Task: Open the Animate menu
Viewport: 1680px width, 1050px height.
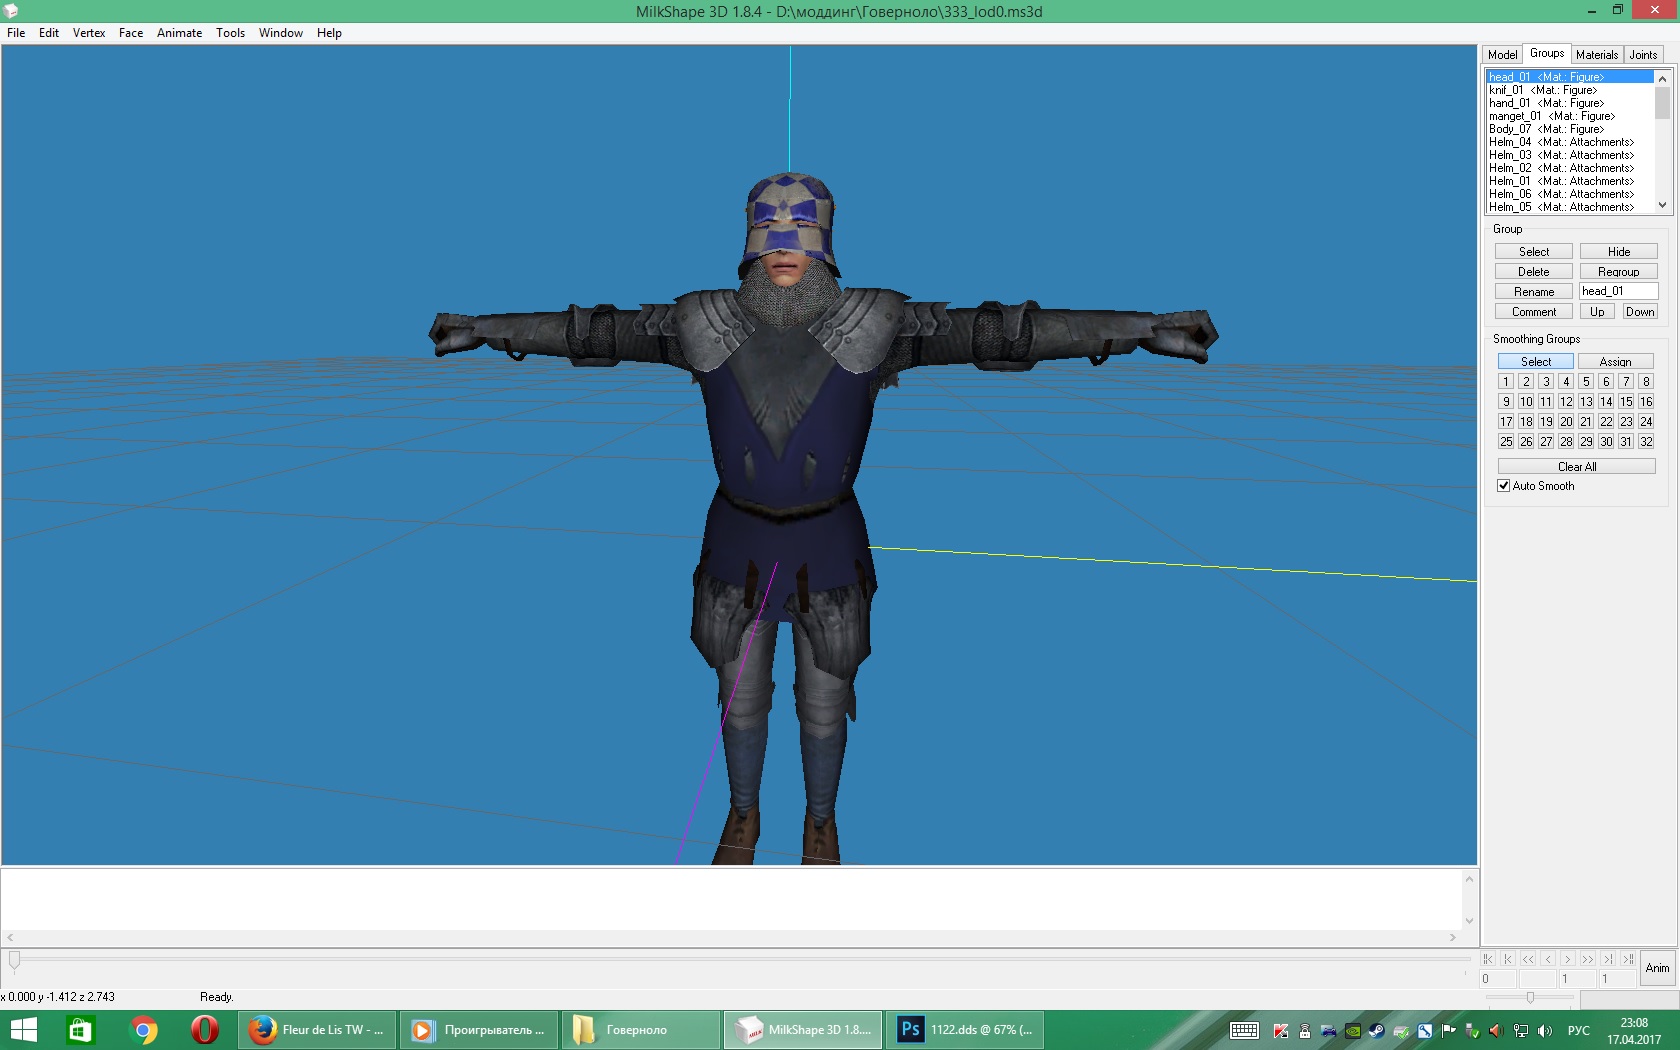Action: 180,33
